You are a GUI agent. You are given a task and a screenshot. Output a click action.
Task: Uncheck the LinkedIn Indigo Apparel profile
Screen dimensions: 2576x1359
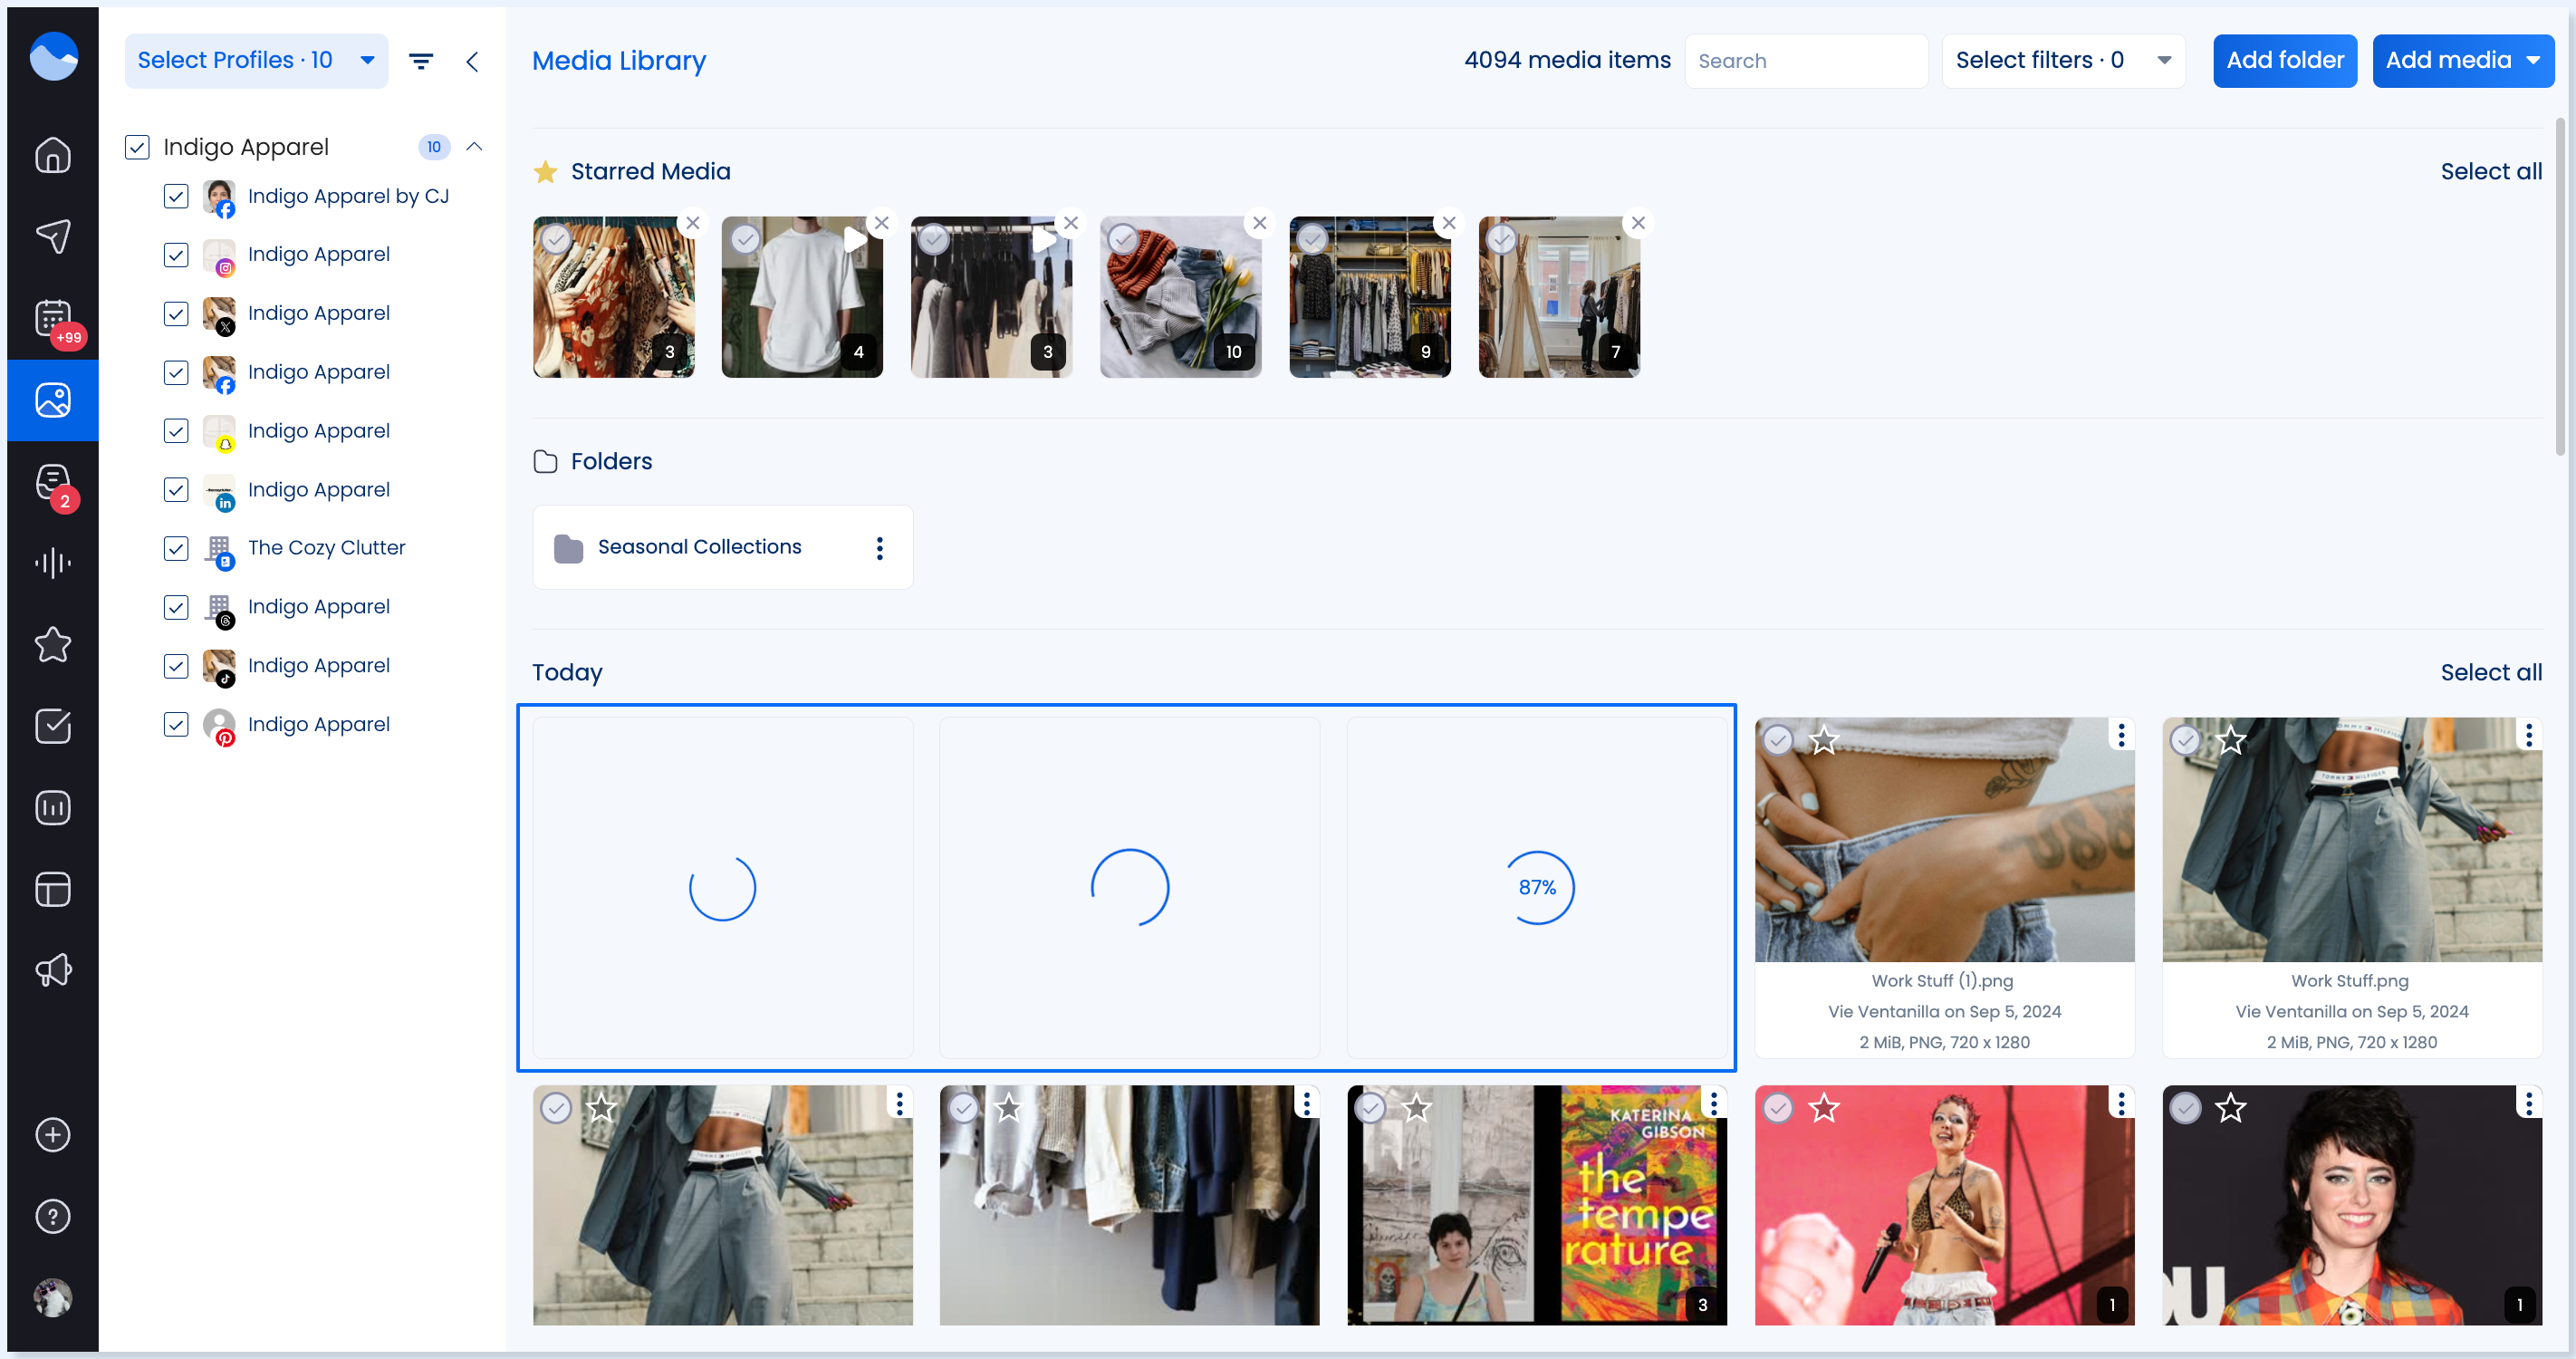[176, 490]
